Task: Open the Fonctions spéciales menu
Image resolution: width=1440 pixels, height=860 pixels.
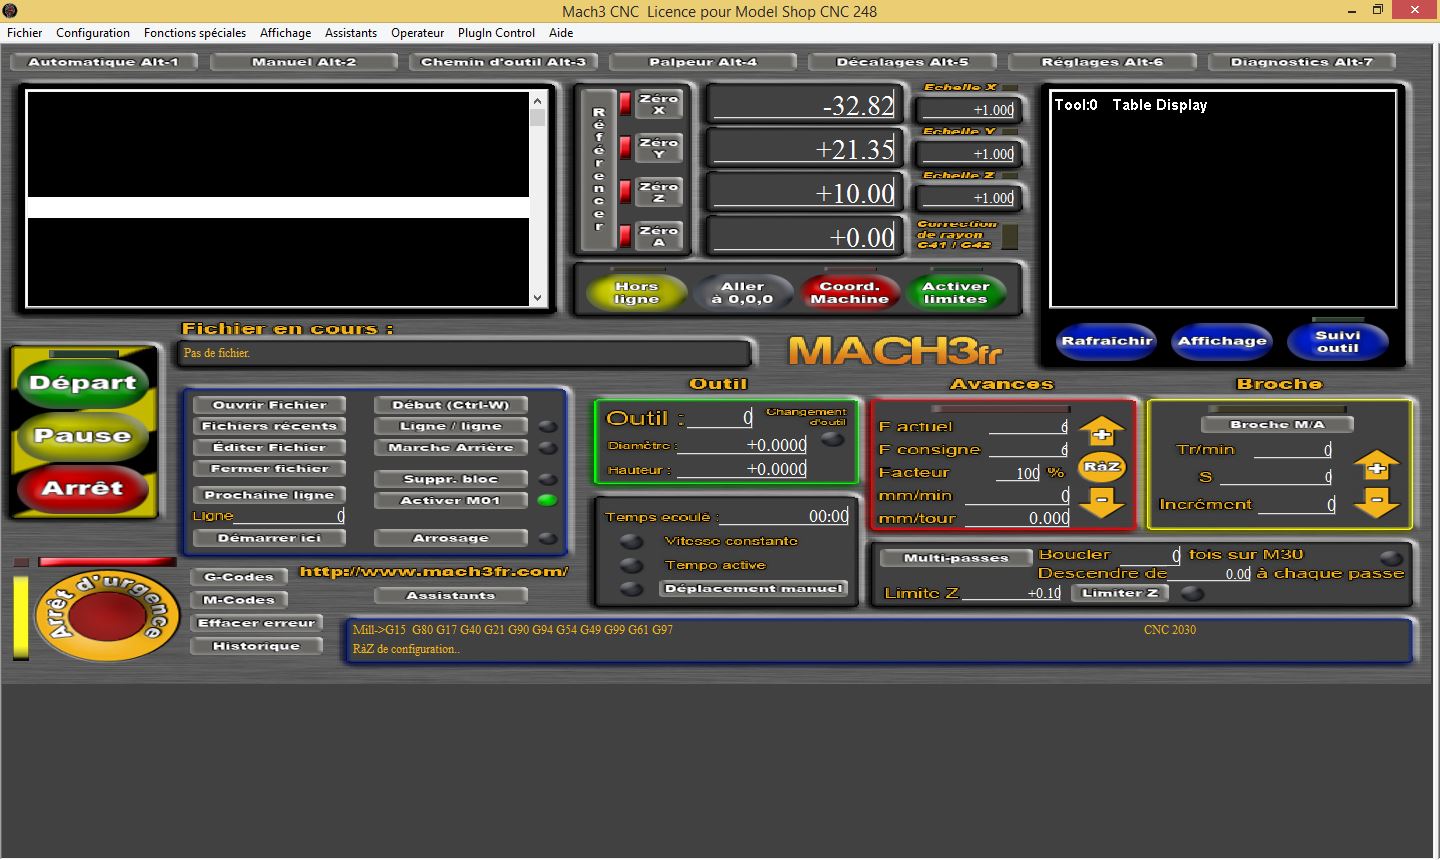Action: point(195,33)
